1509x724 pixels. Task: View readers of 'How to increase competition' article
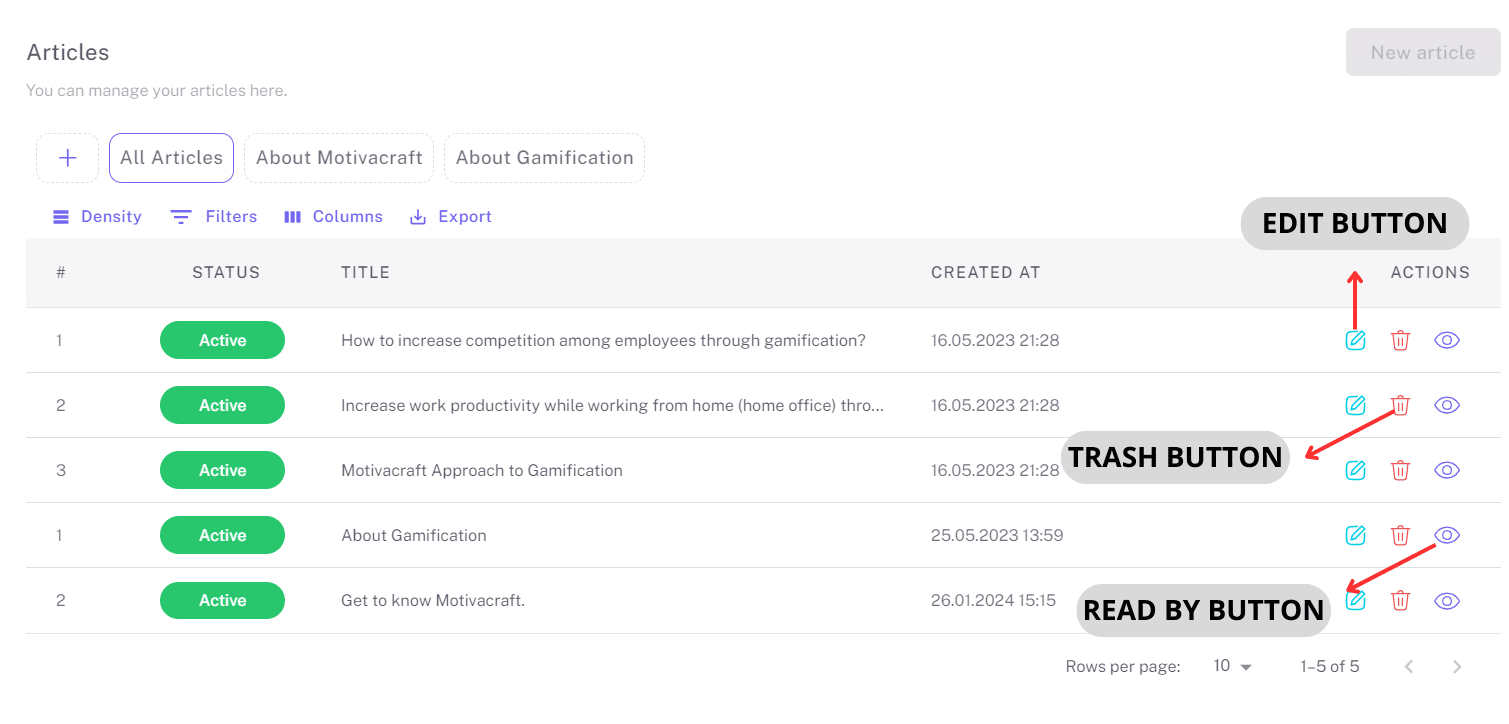pyautogui.click(x=1446, y=340)
